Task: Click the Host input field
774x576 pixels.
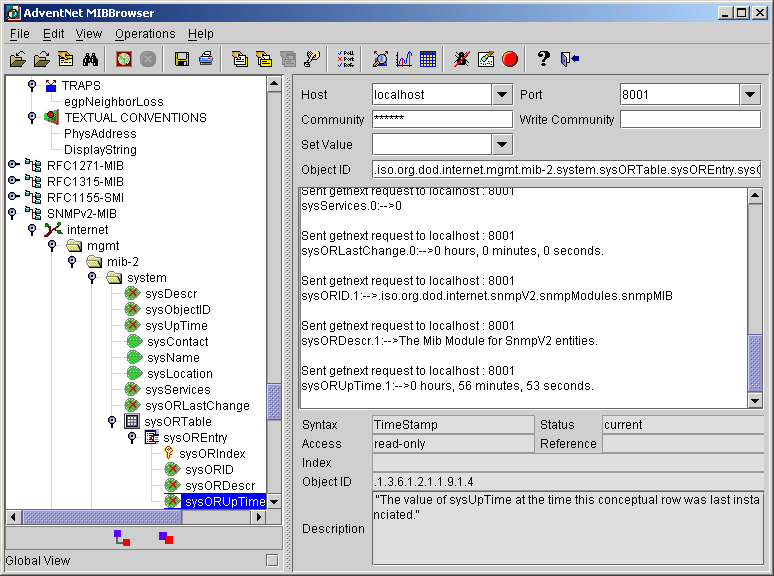Action: click(x=432, y=94)
